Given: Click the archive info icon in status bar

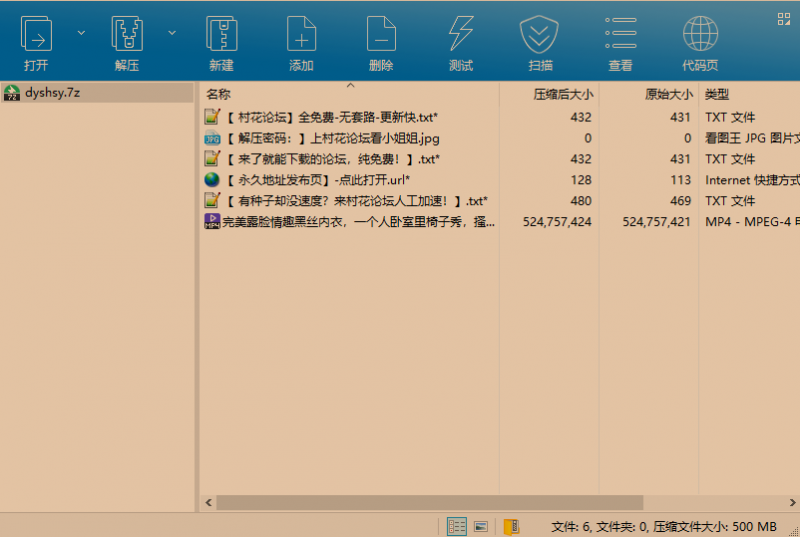Looking at the screenshot, I should 511,526.
